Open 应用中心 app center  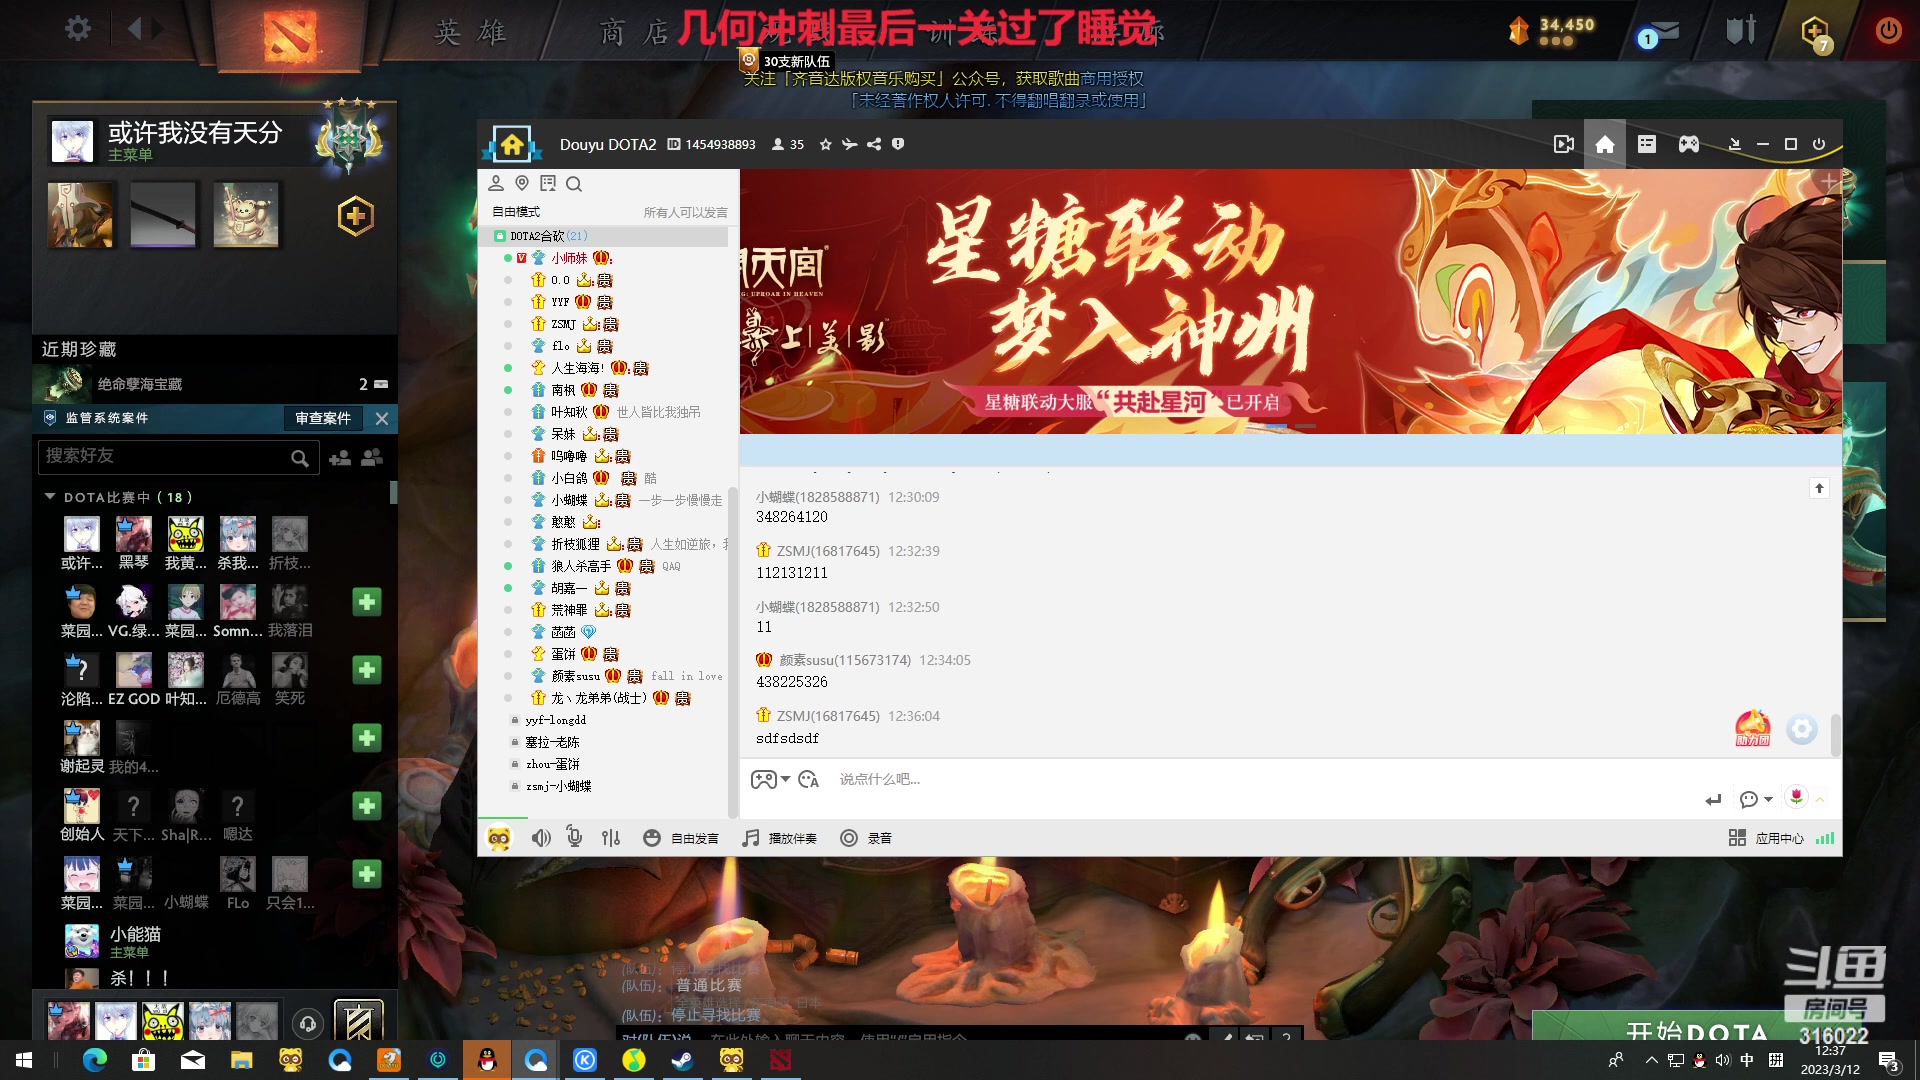click(1766, 838)
